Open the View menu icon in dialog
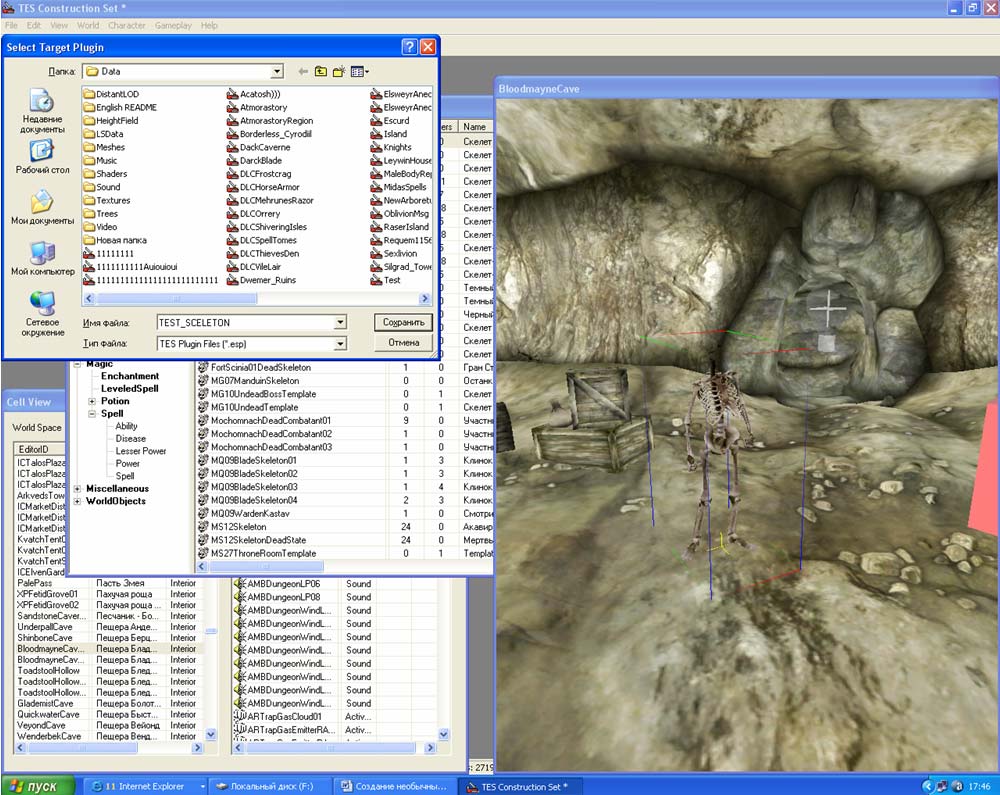Viewport: 1000px width, 795px height. click(x=360, y=71)
